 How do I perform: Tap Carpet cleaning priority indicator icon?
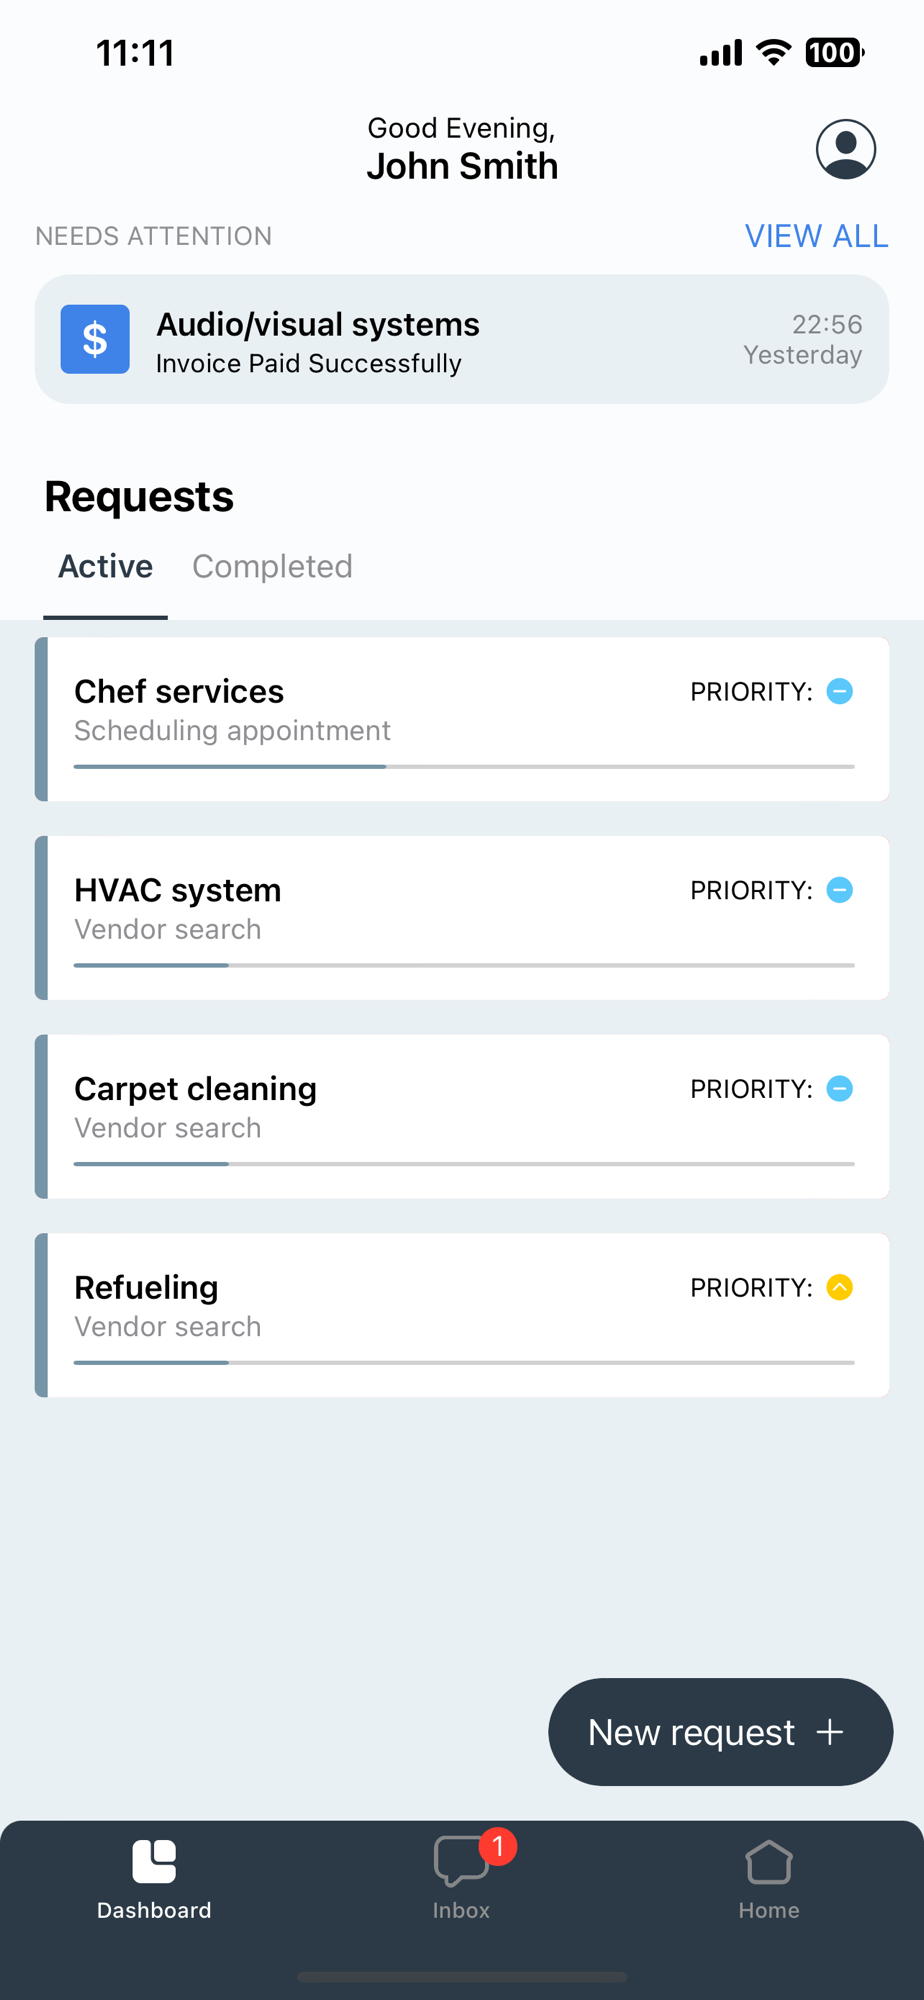[840, 1088]
